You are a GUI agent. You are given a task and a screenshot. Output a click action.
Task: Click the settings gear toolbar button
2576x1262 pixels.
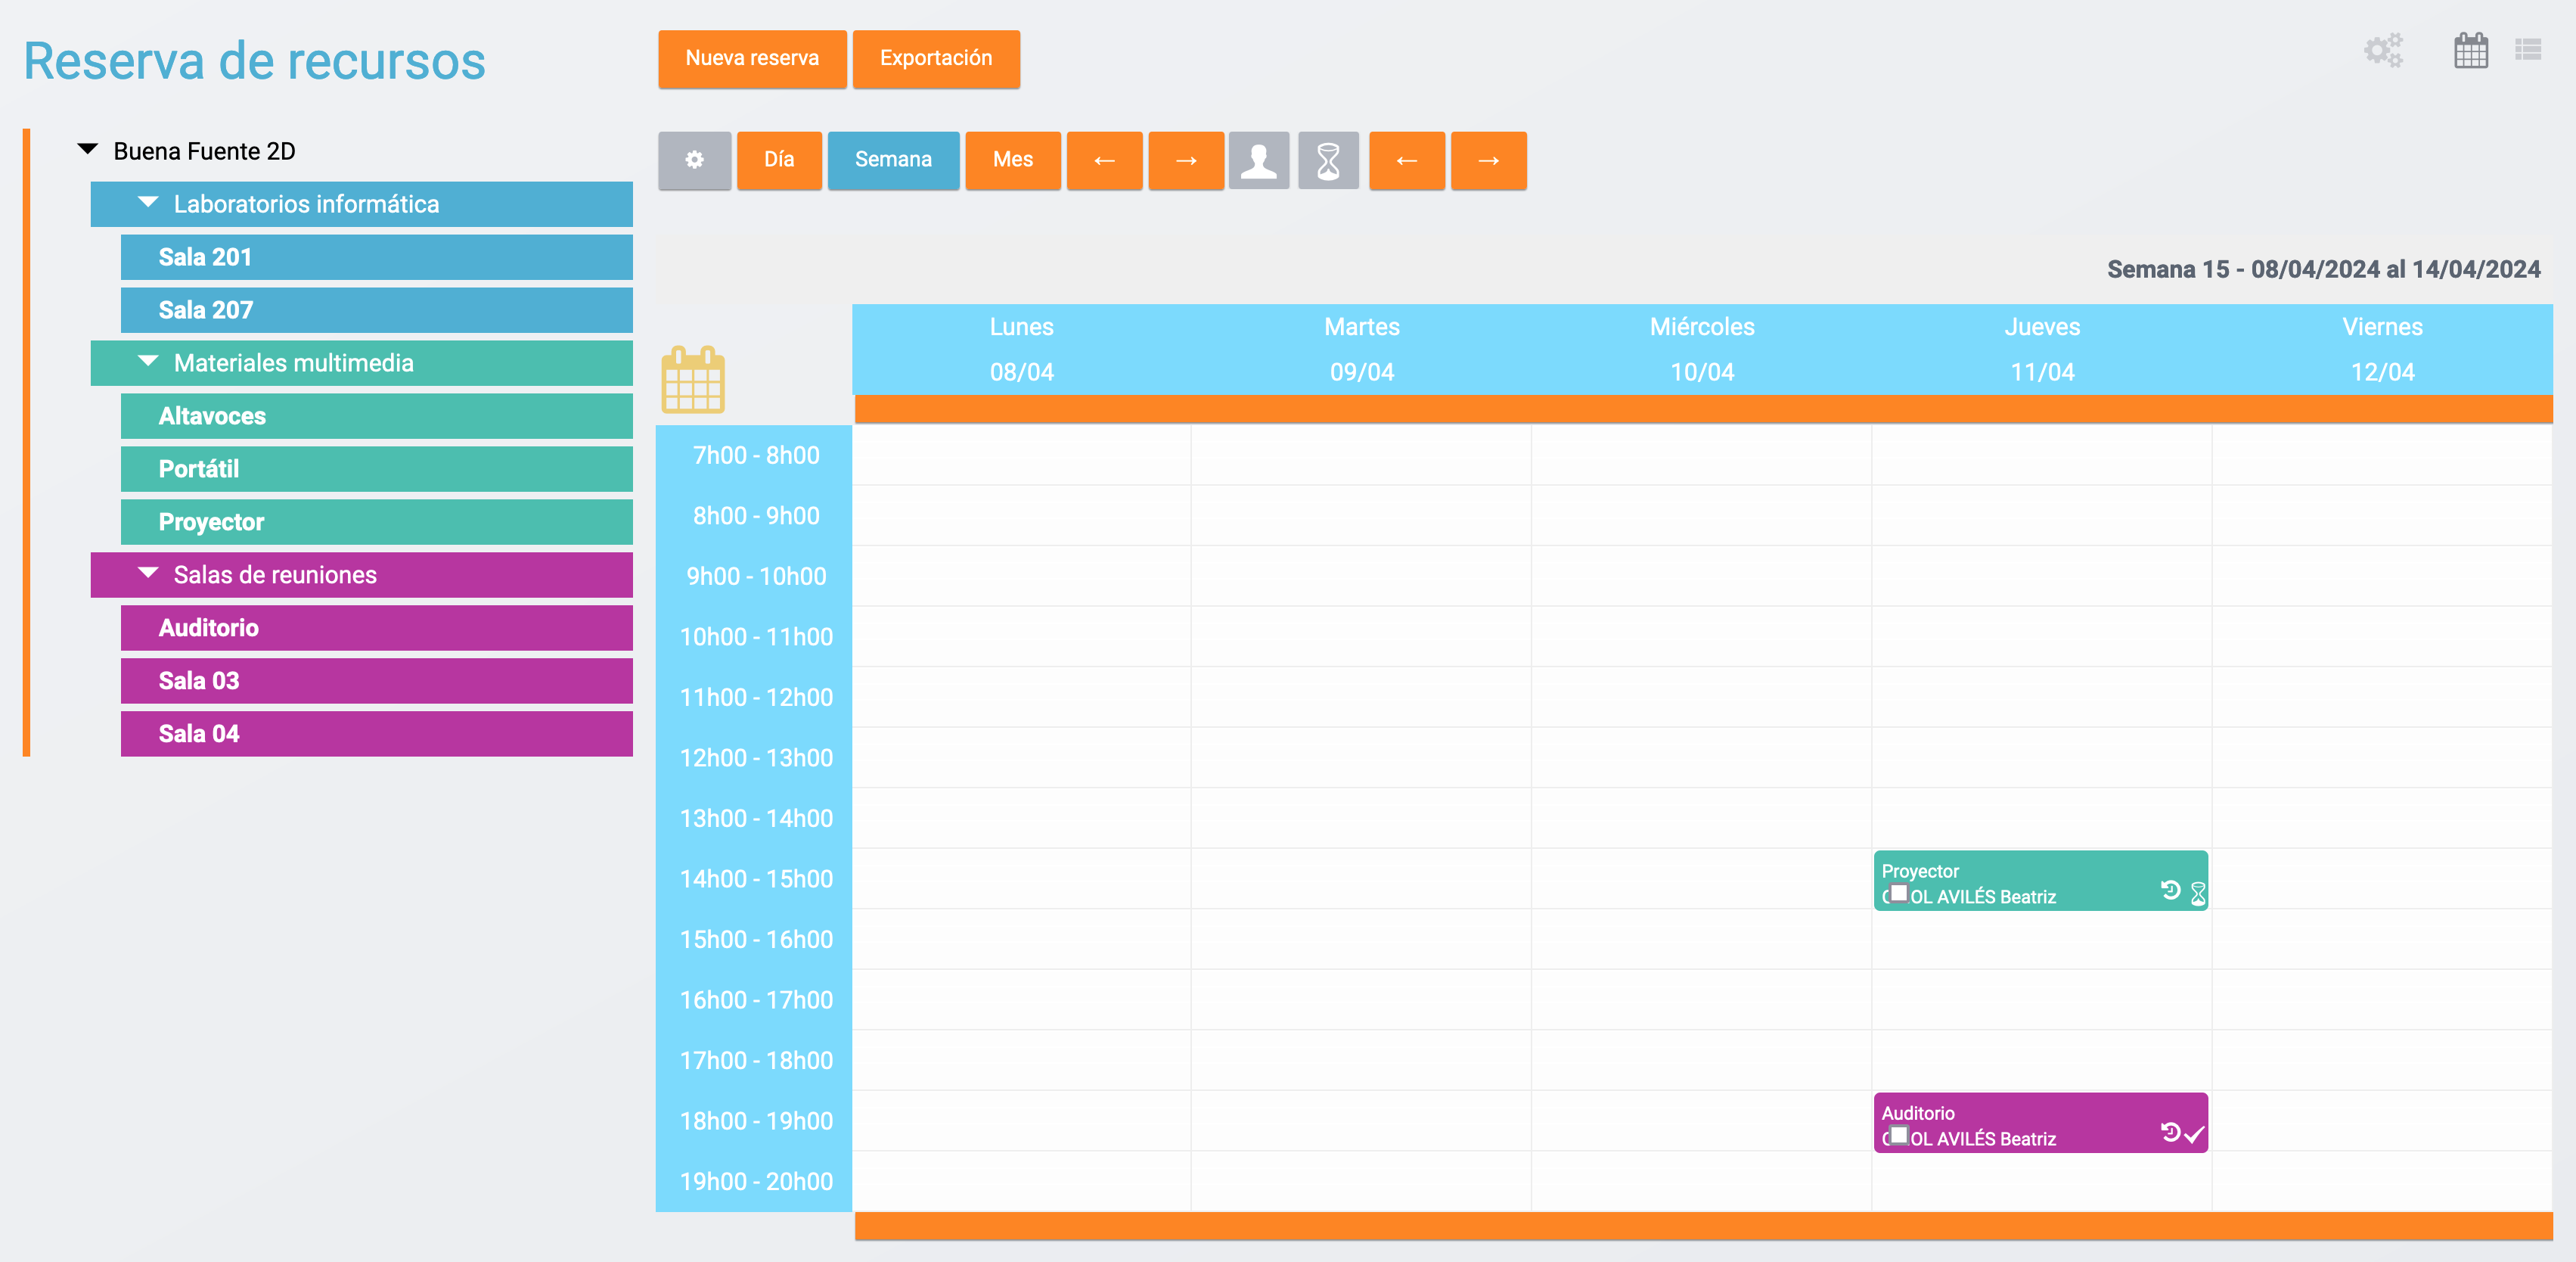tap(694, 160)
